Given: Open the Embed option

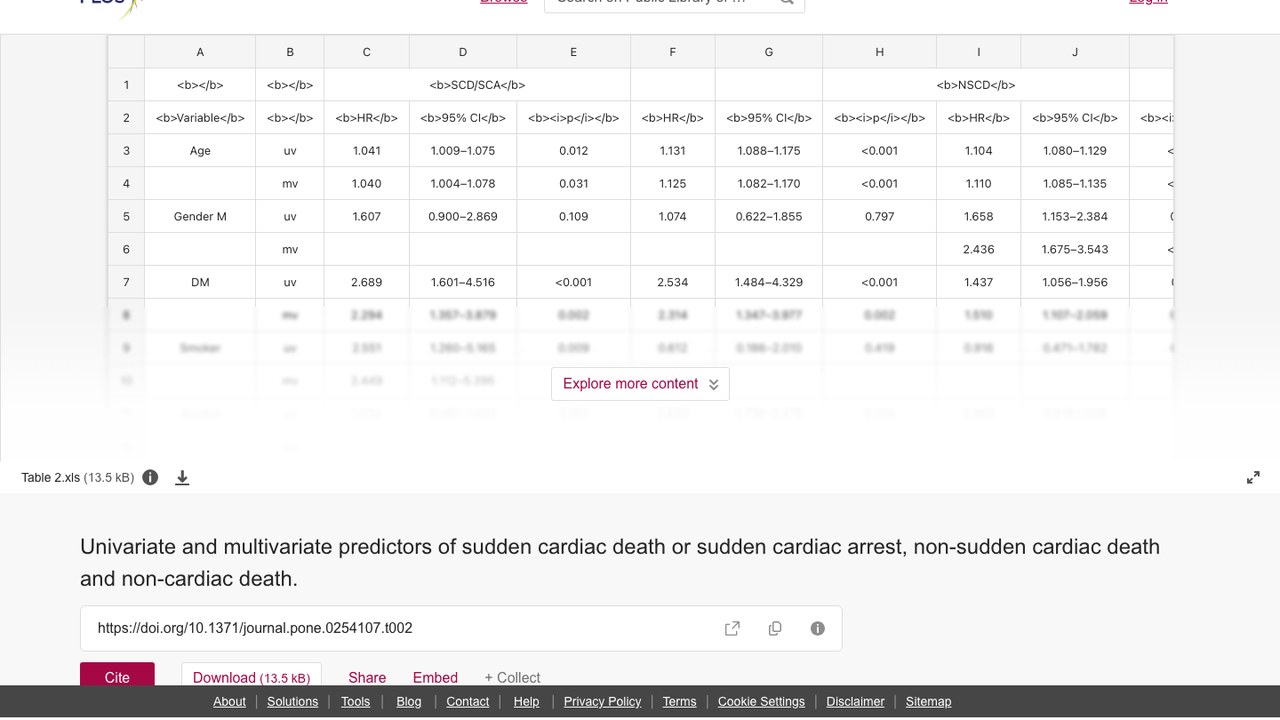Looking at the screenshot, I should coord(435,677).
